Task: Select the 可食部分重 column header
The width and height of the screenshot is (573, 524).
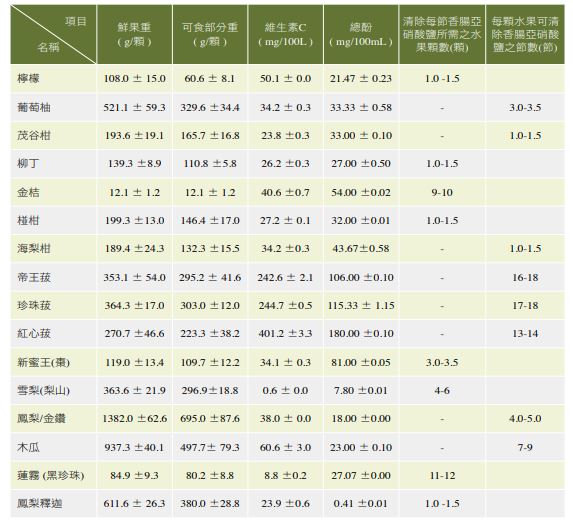Action: (210, 34)
